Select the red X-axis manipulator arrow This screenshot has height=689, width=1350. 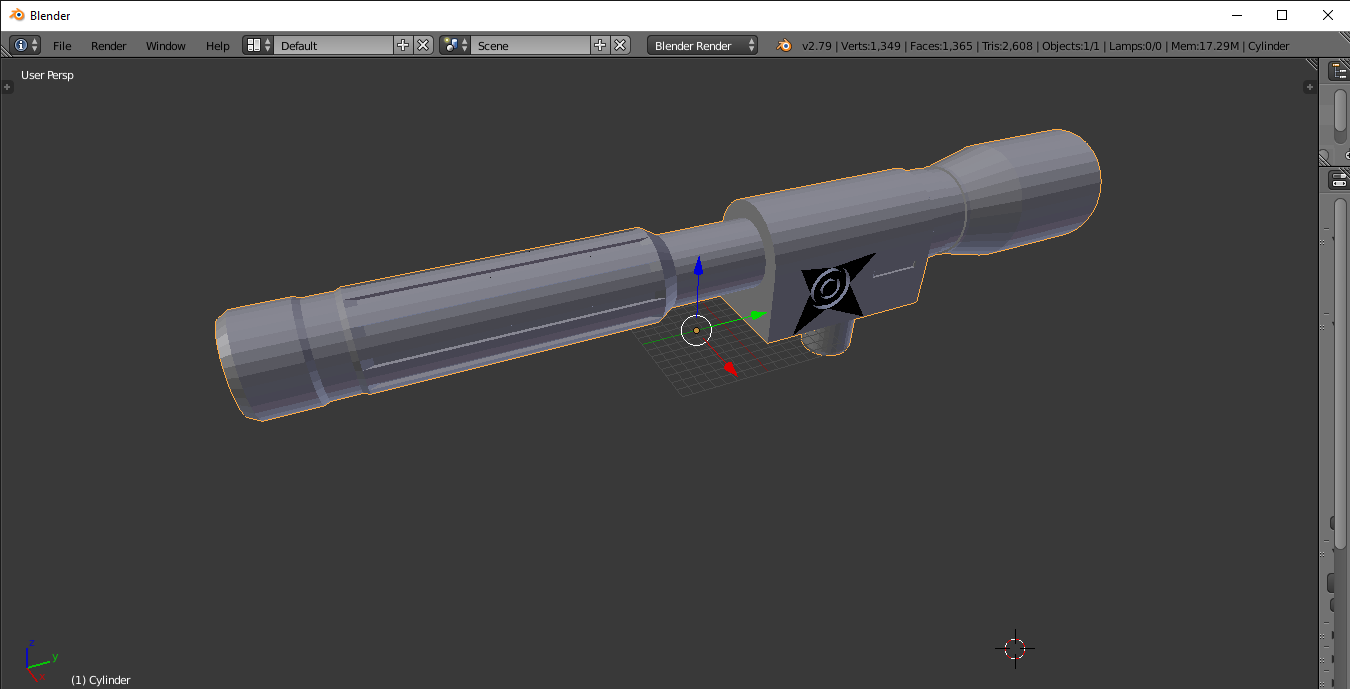[729, 368]
